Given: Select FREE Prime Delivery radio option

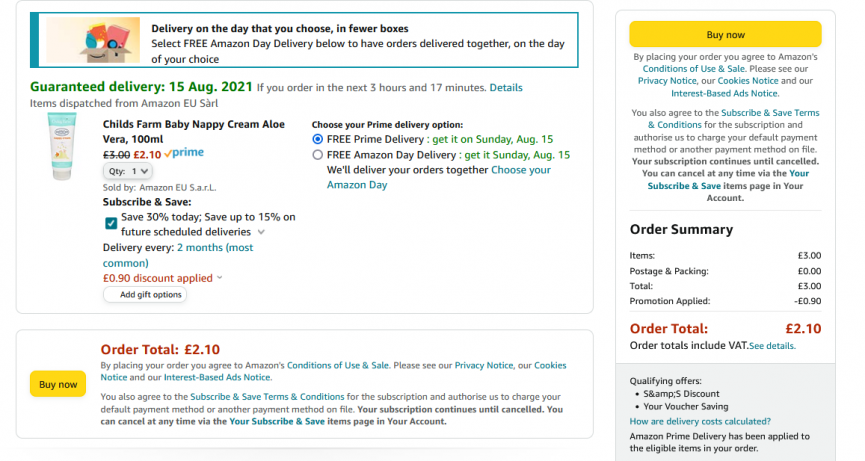Looking at the screenshot, I should [317, 139].
